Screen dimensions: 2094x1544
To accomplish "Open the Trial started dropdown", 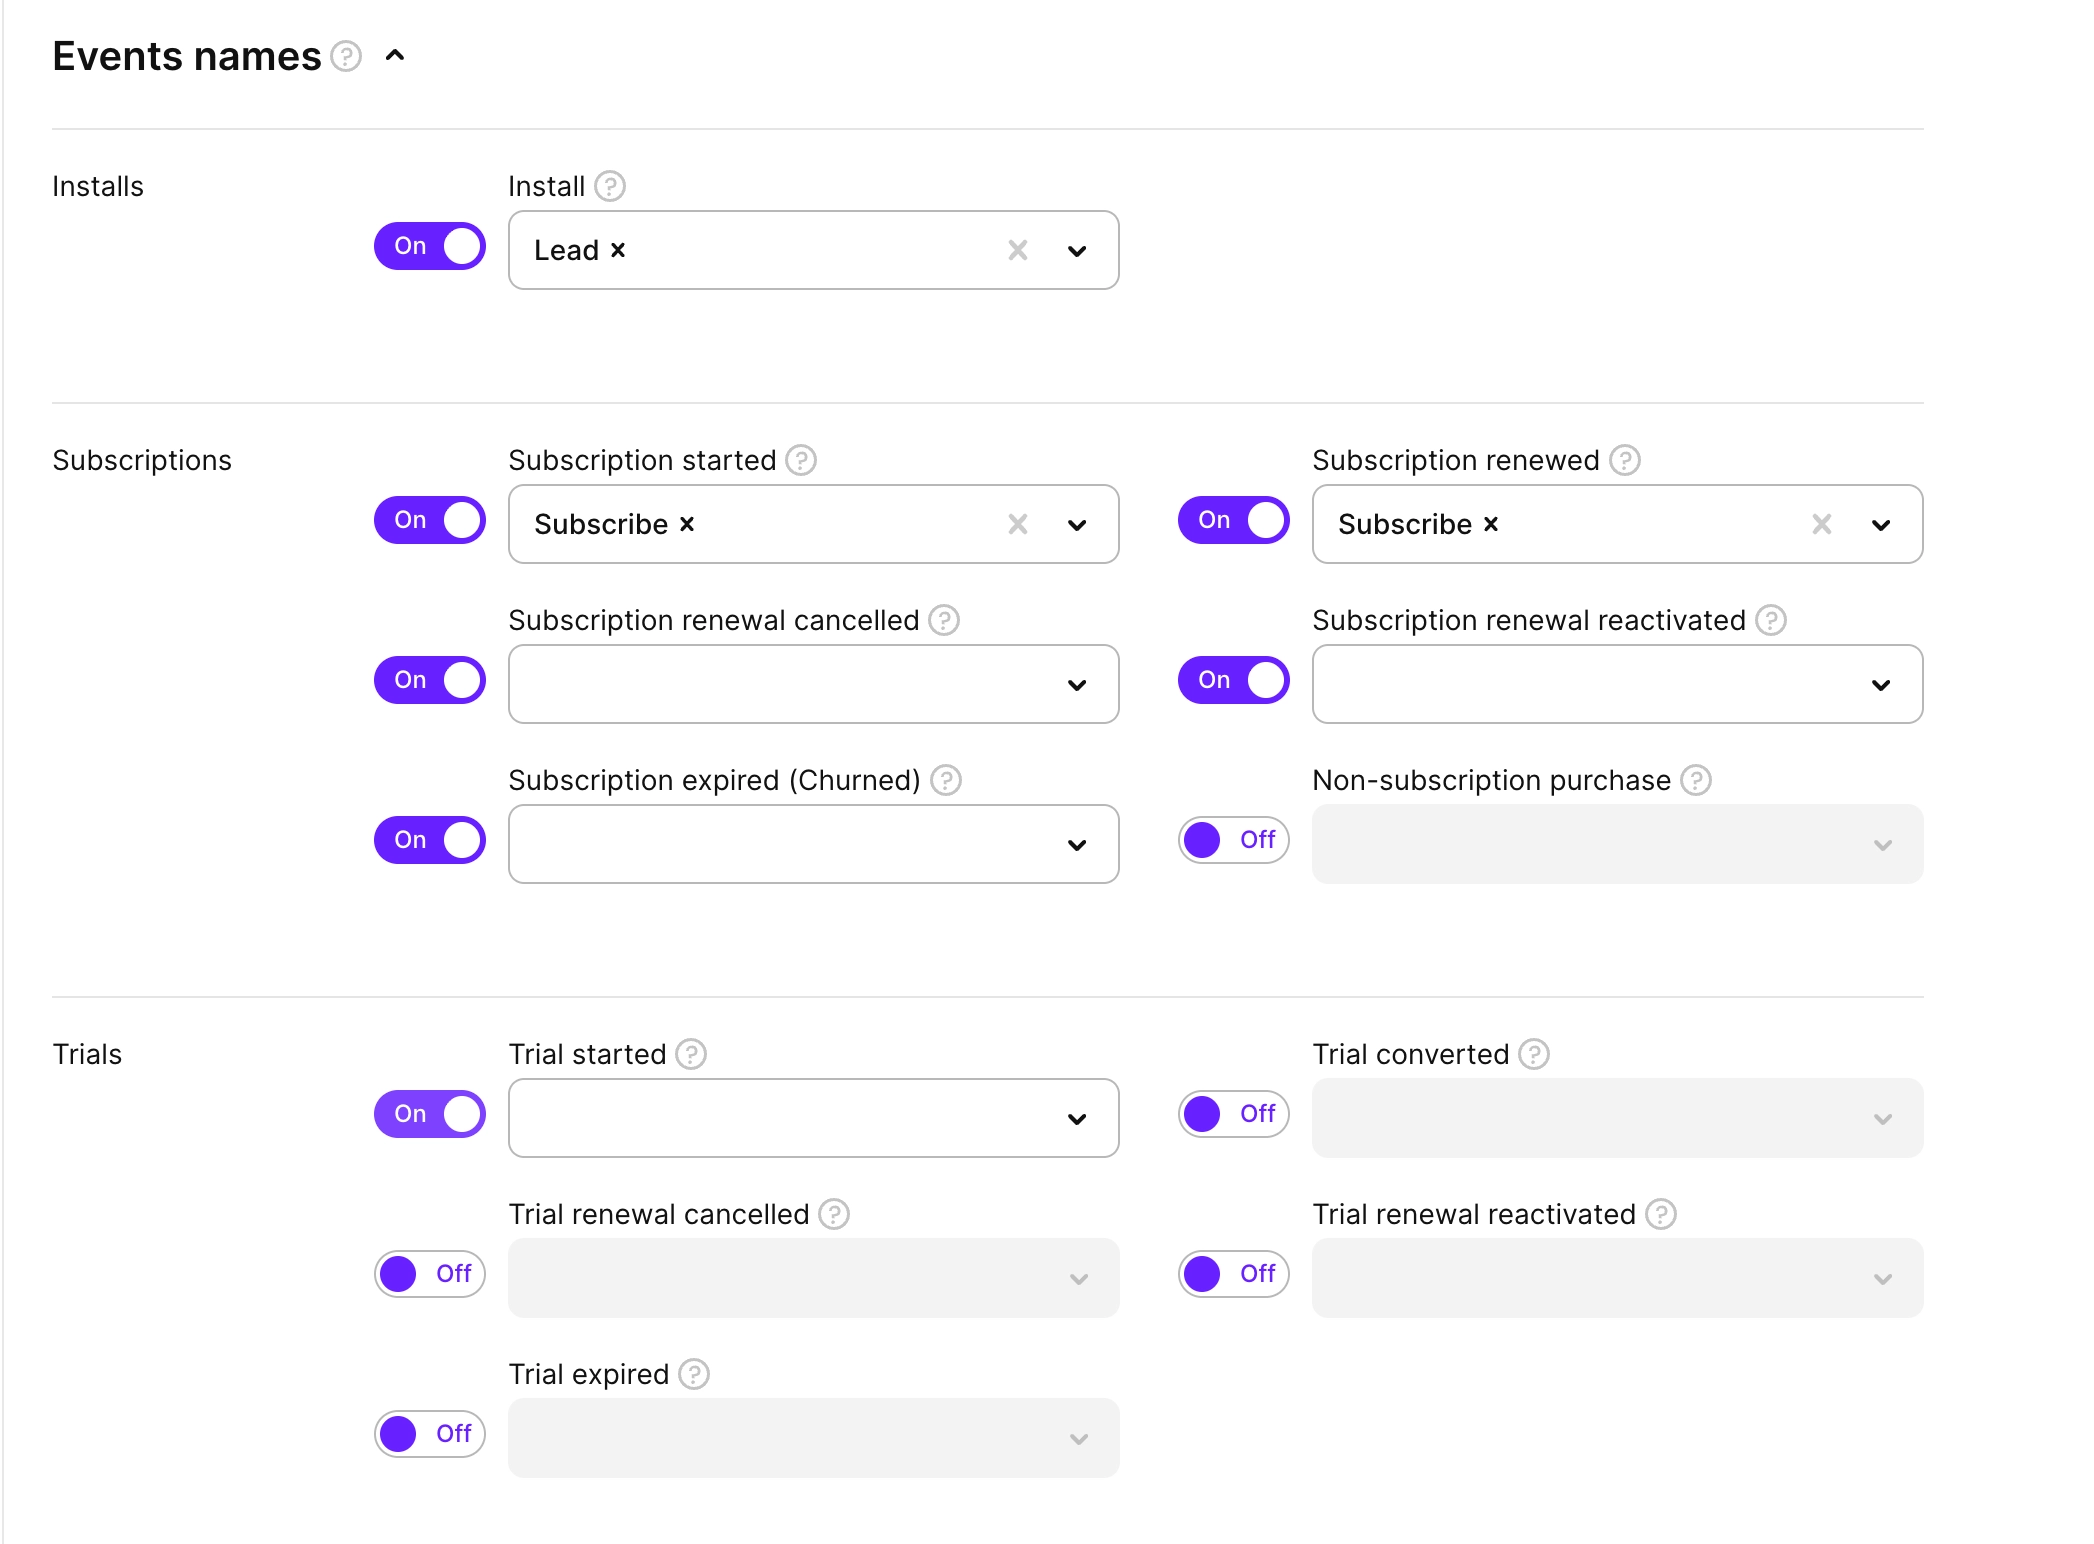I will tap(1077, 1119).
